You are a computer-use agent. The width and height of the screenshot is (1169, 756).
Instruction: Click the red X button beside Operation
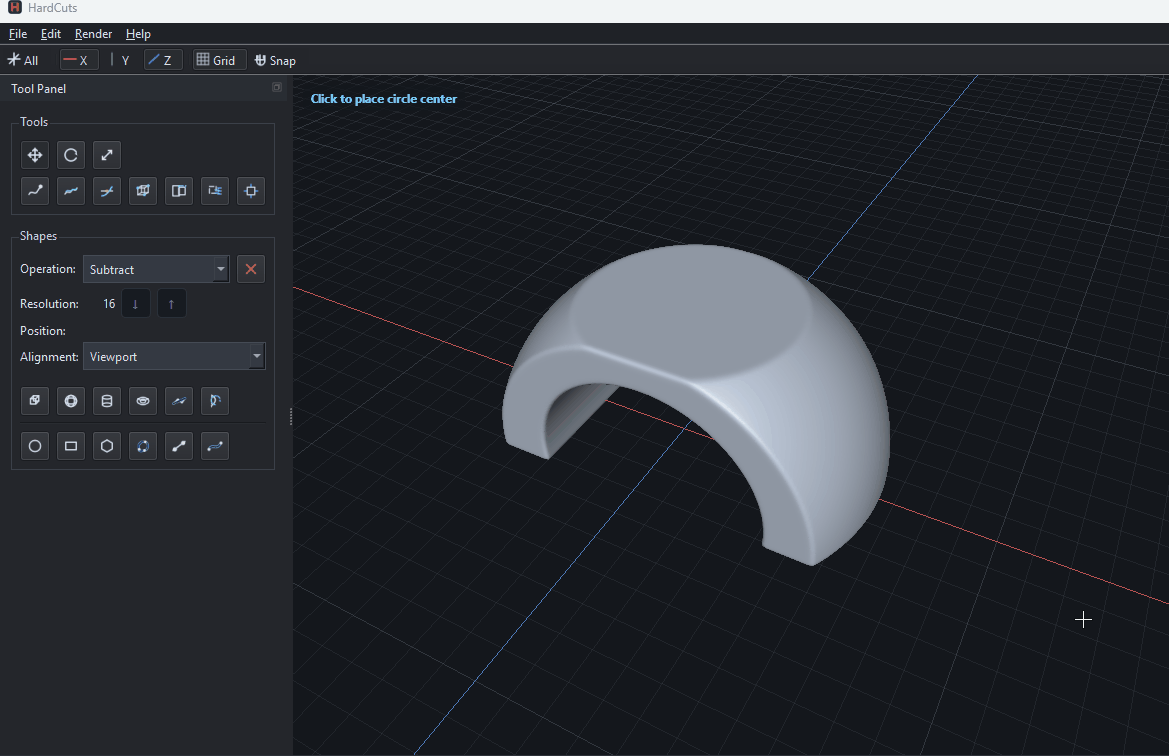pyautogui.click(x=251, y=269)
